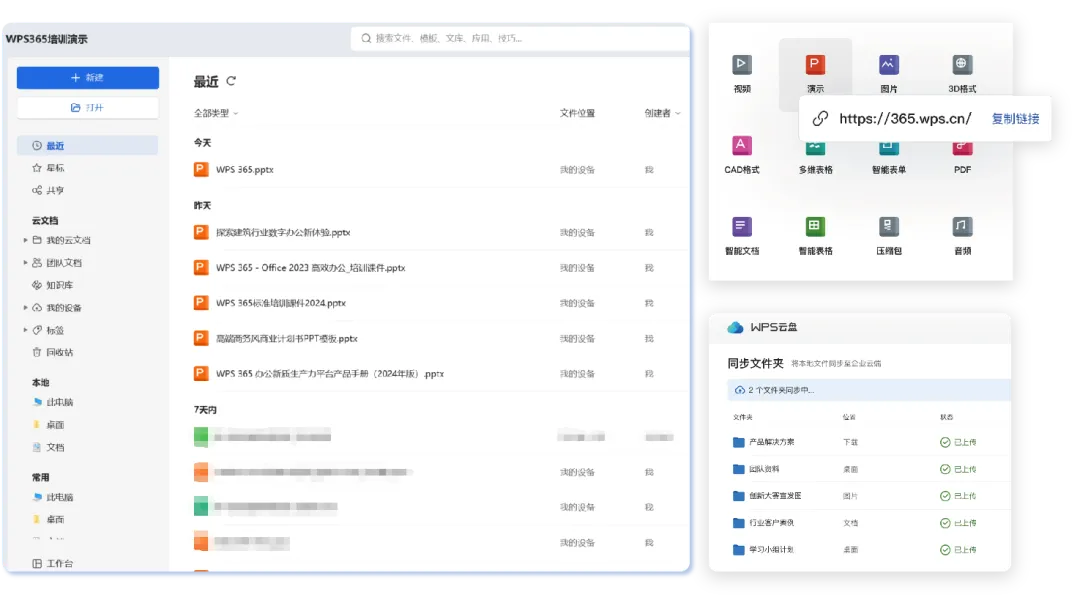This screenshot has width=1080, height=603.
Task: Select the 音频 audio icon
Action: pos(962,226)
